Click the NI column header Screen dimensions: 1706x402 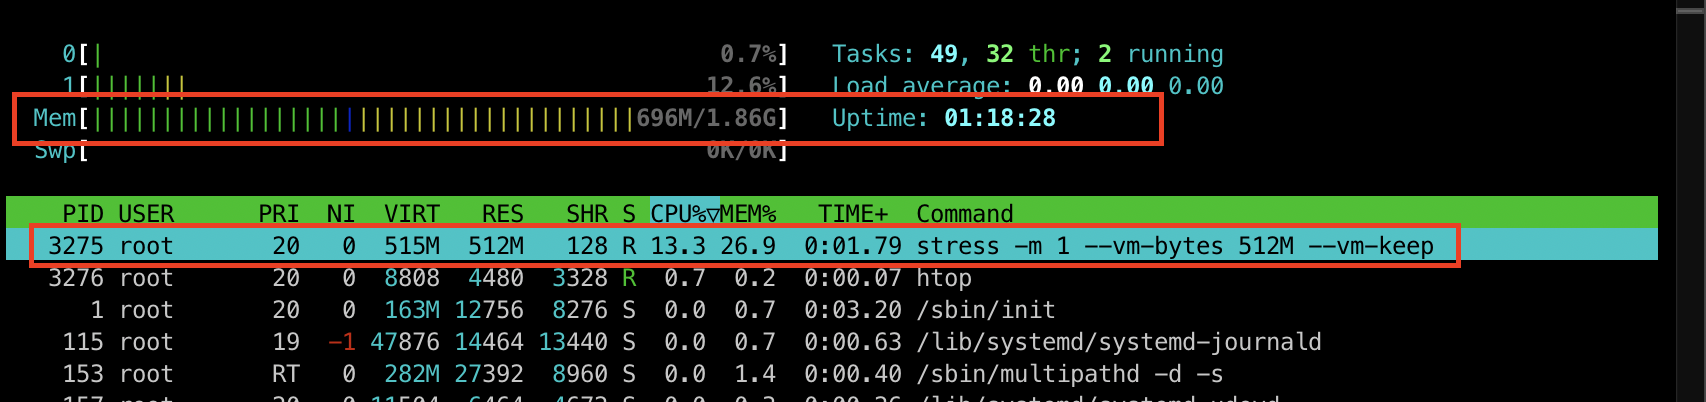(341, 214)
